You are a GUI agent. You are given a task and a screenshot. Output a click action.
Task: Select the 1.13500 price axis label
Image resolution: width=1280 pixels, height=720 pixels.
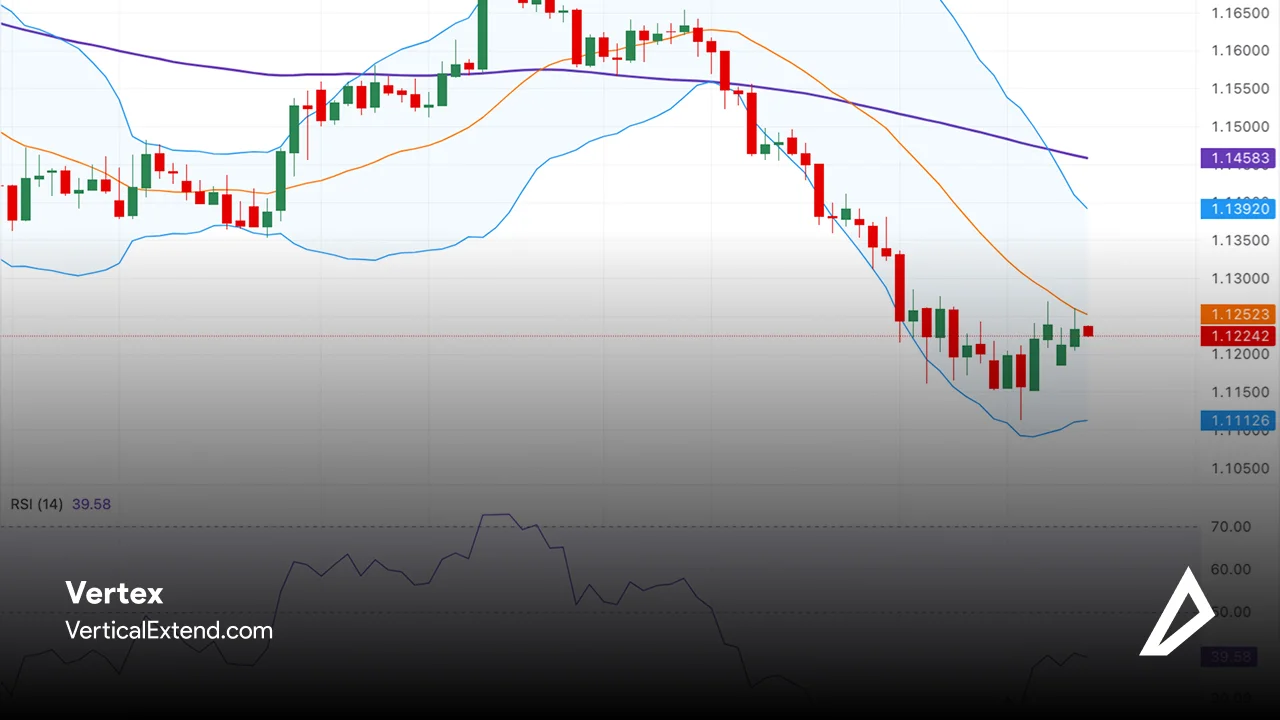tap(1240, 240)
